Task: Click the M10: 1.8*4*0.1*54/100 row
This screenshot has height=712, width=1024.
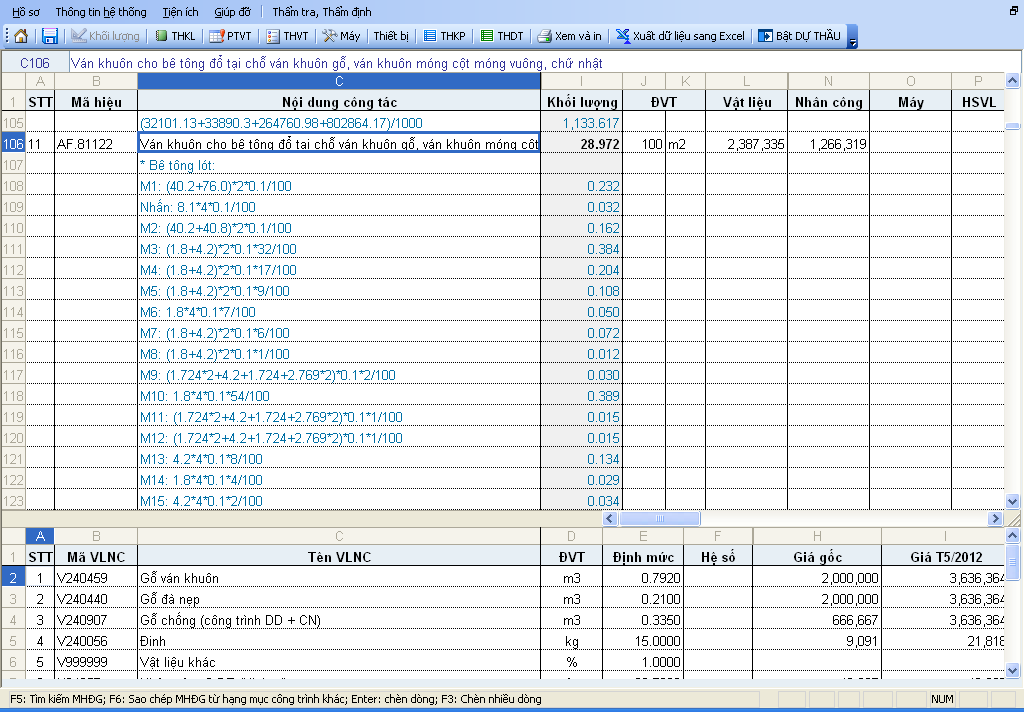Action: (339, 396)
